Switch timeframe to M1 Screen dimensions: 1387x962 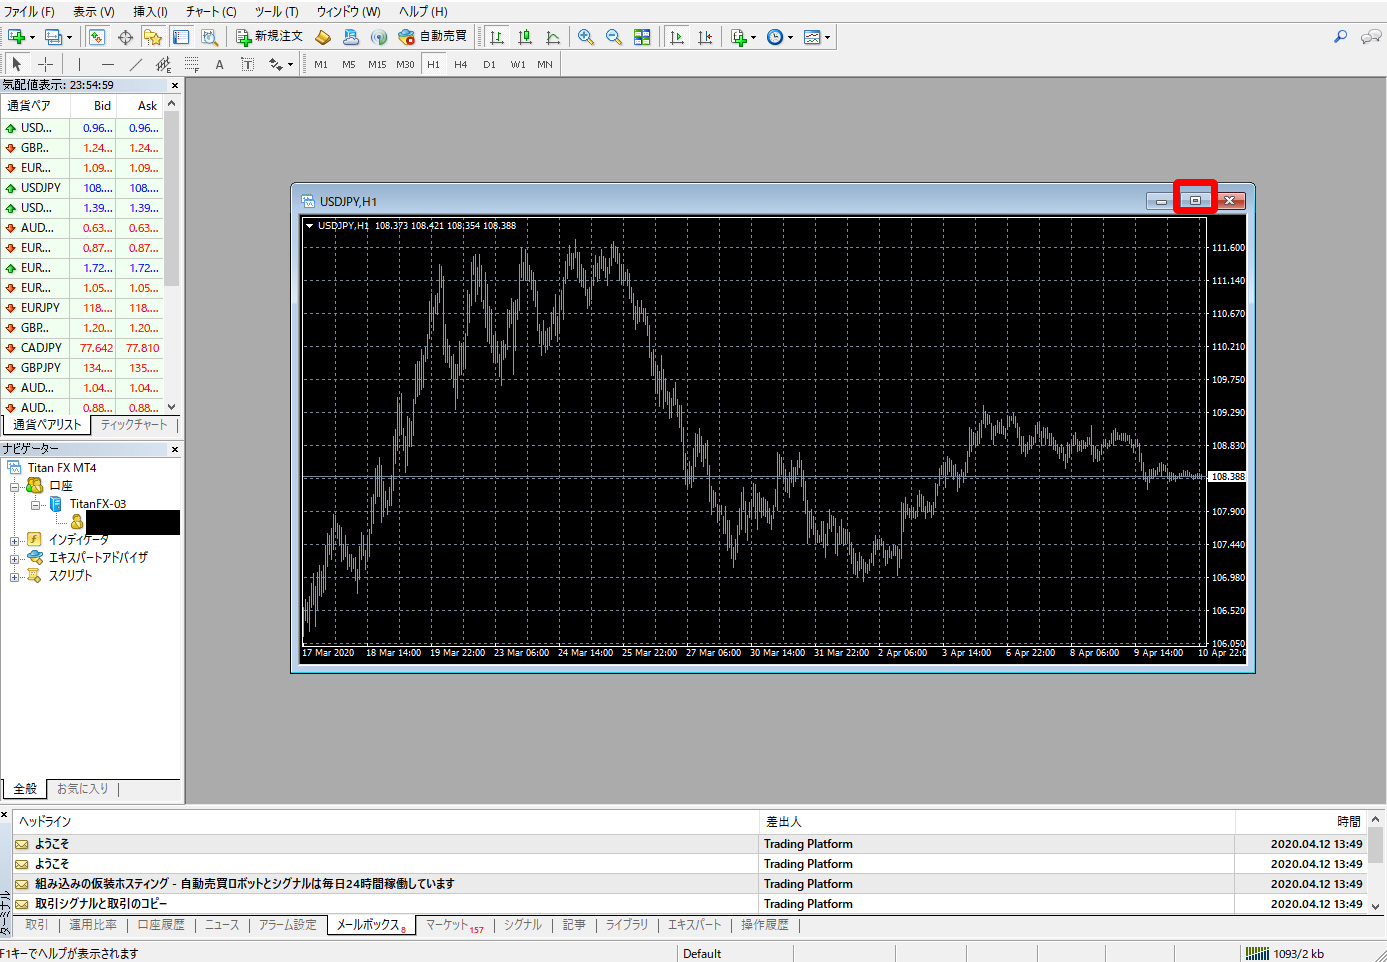(321, 64)
